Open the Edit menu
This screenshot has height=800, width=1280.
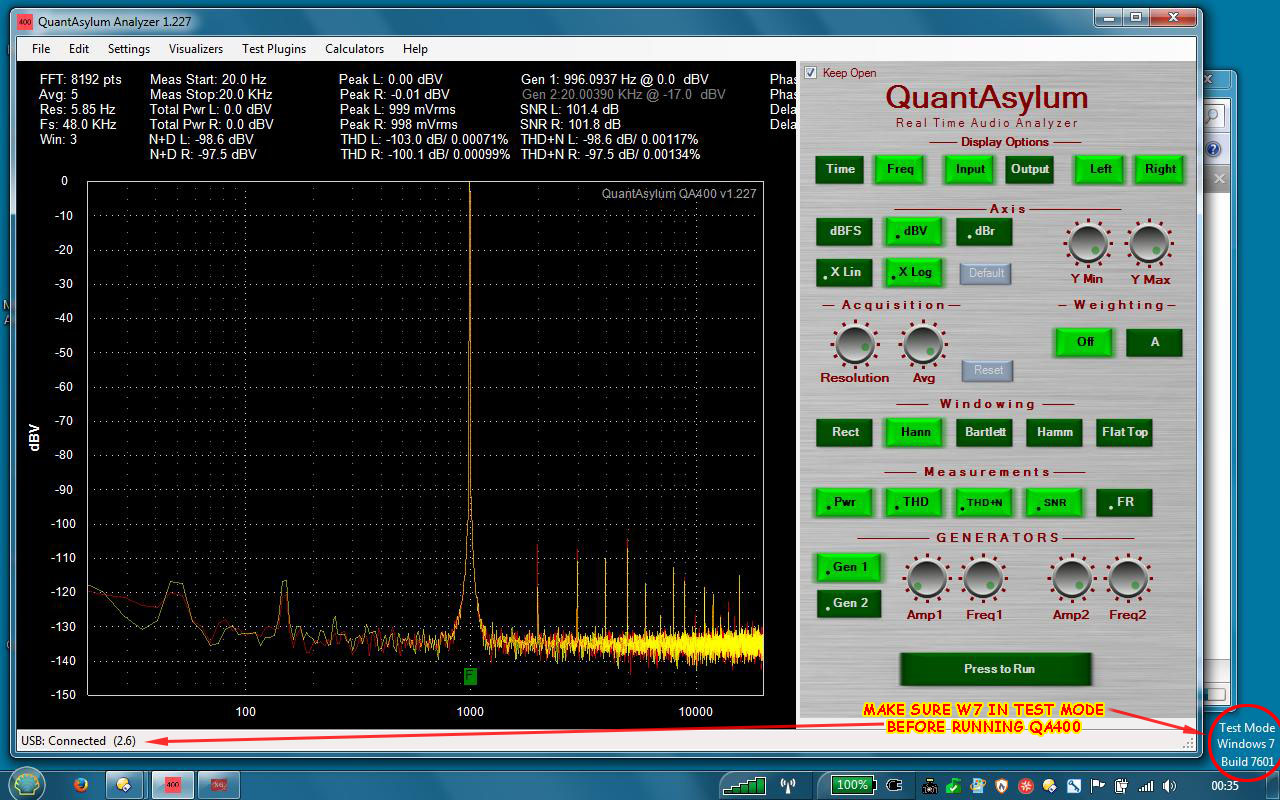coord(79,48)
